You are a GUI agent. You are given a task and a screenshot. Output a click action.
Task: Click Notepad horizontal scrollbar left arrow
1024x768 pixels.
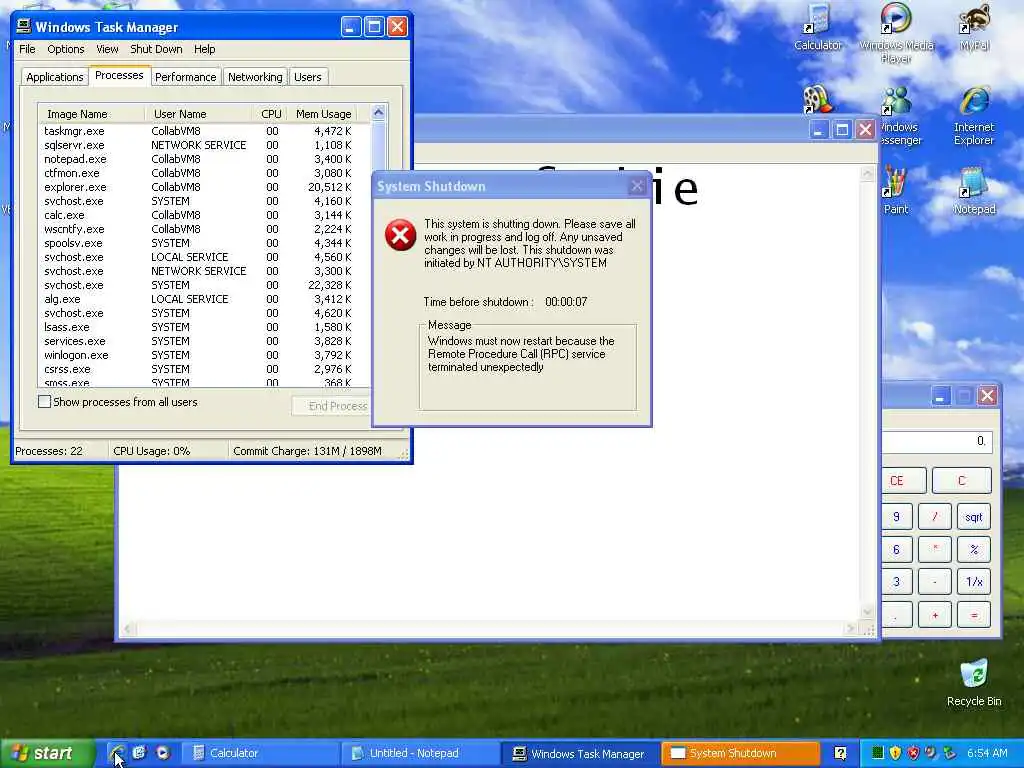click(127, 629)
